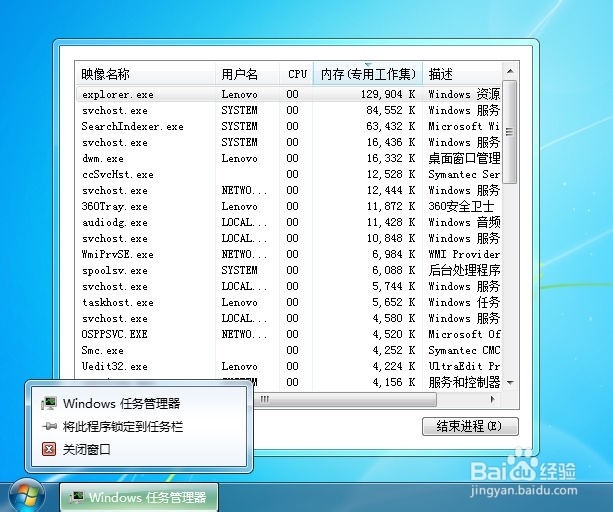613x512 pixels.
Task: Click the horizontal scrollbar thumb
Action: pyautogui.click(x=344, y=399)
